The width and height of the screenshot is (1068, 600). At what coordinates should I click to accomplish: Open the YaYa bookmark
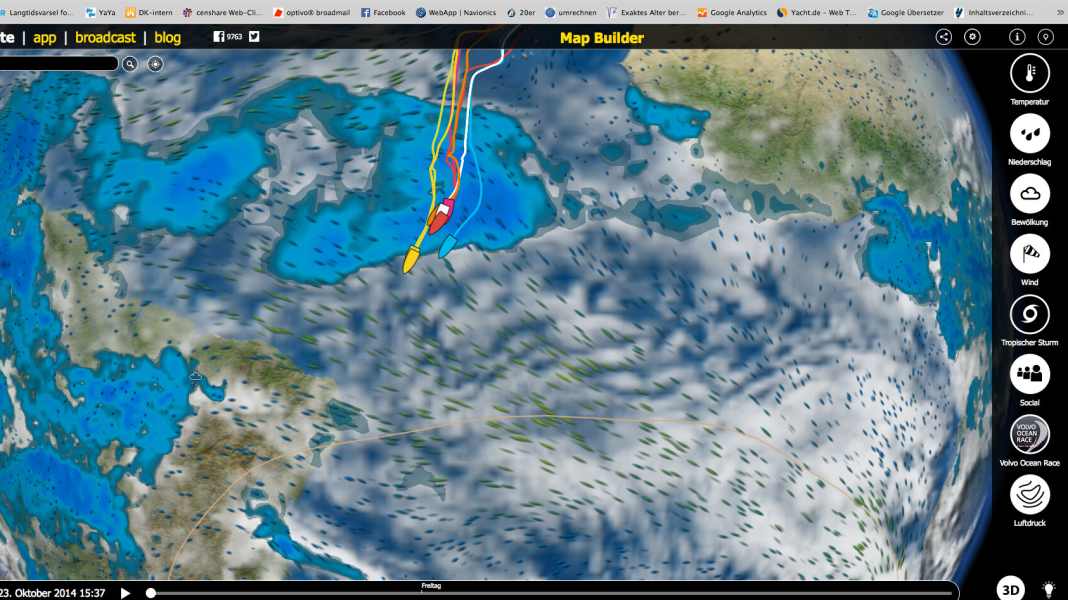pos(100,12)
